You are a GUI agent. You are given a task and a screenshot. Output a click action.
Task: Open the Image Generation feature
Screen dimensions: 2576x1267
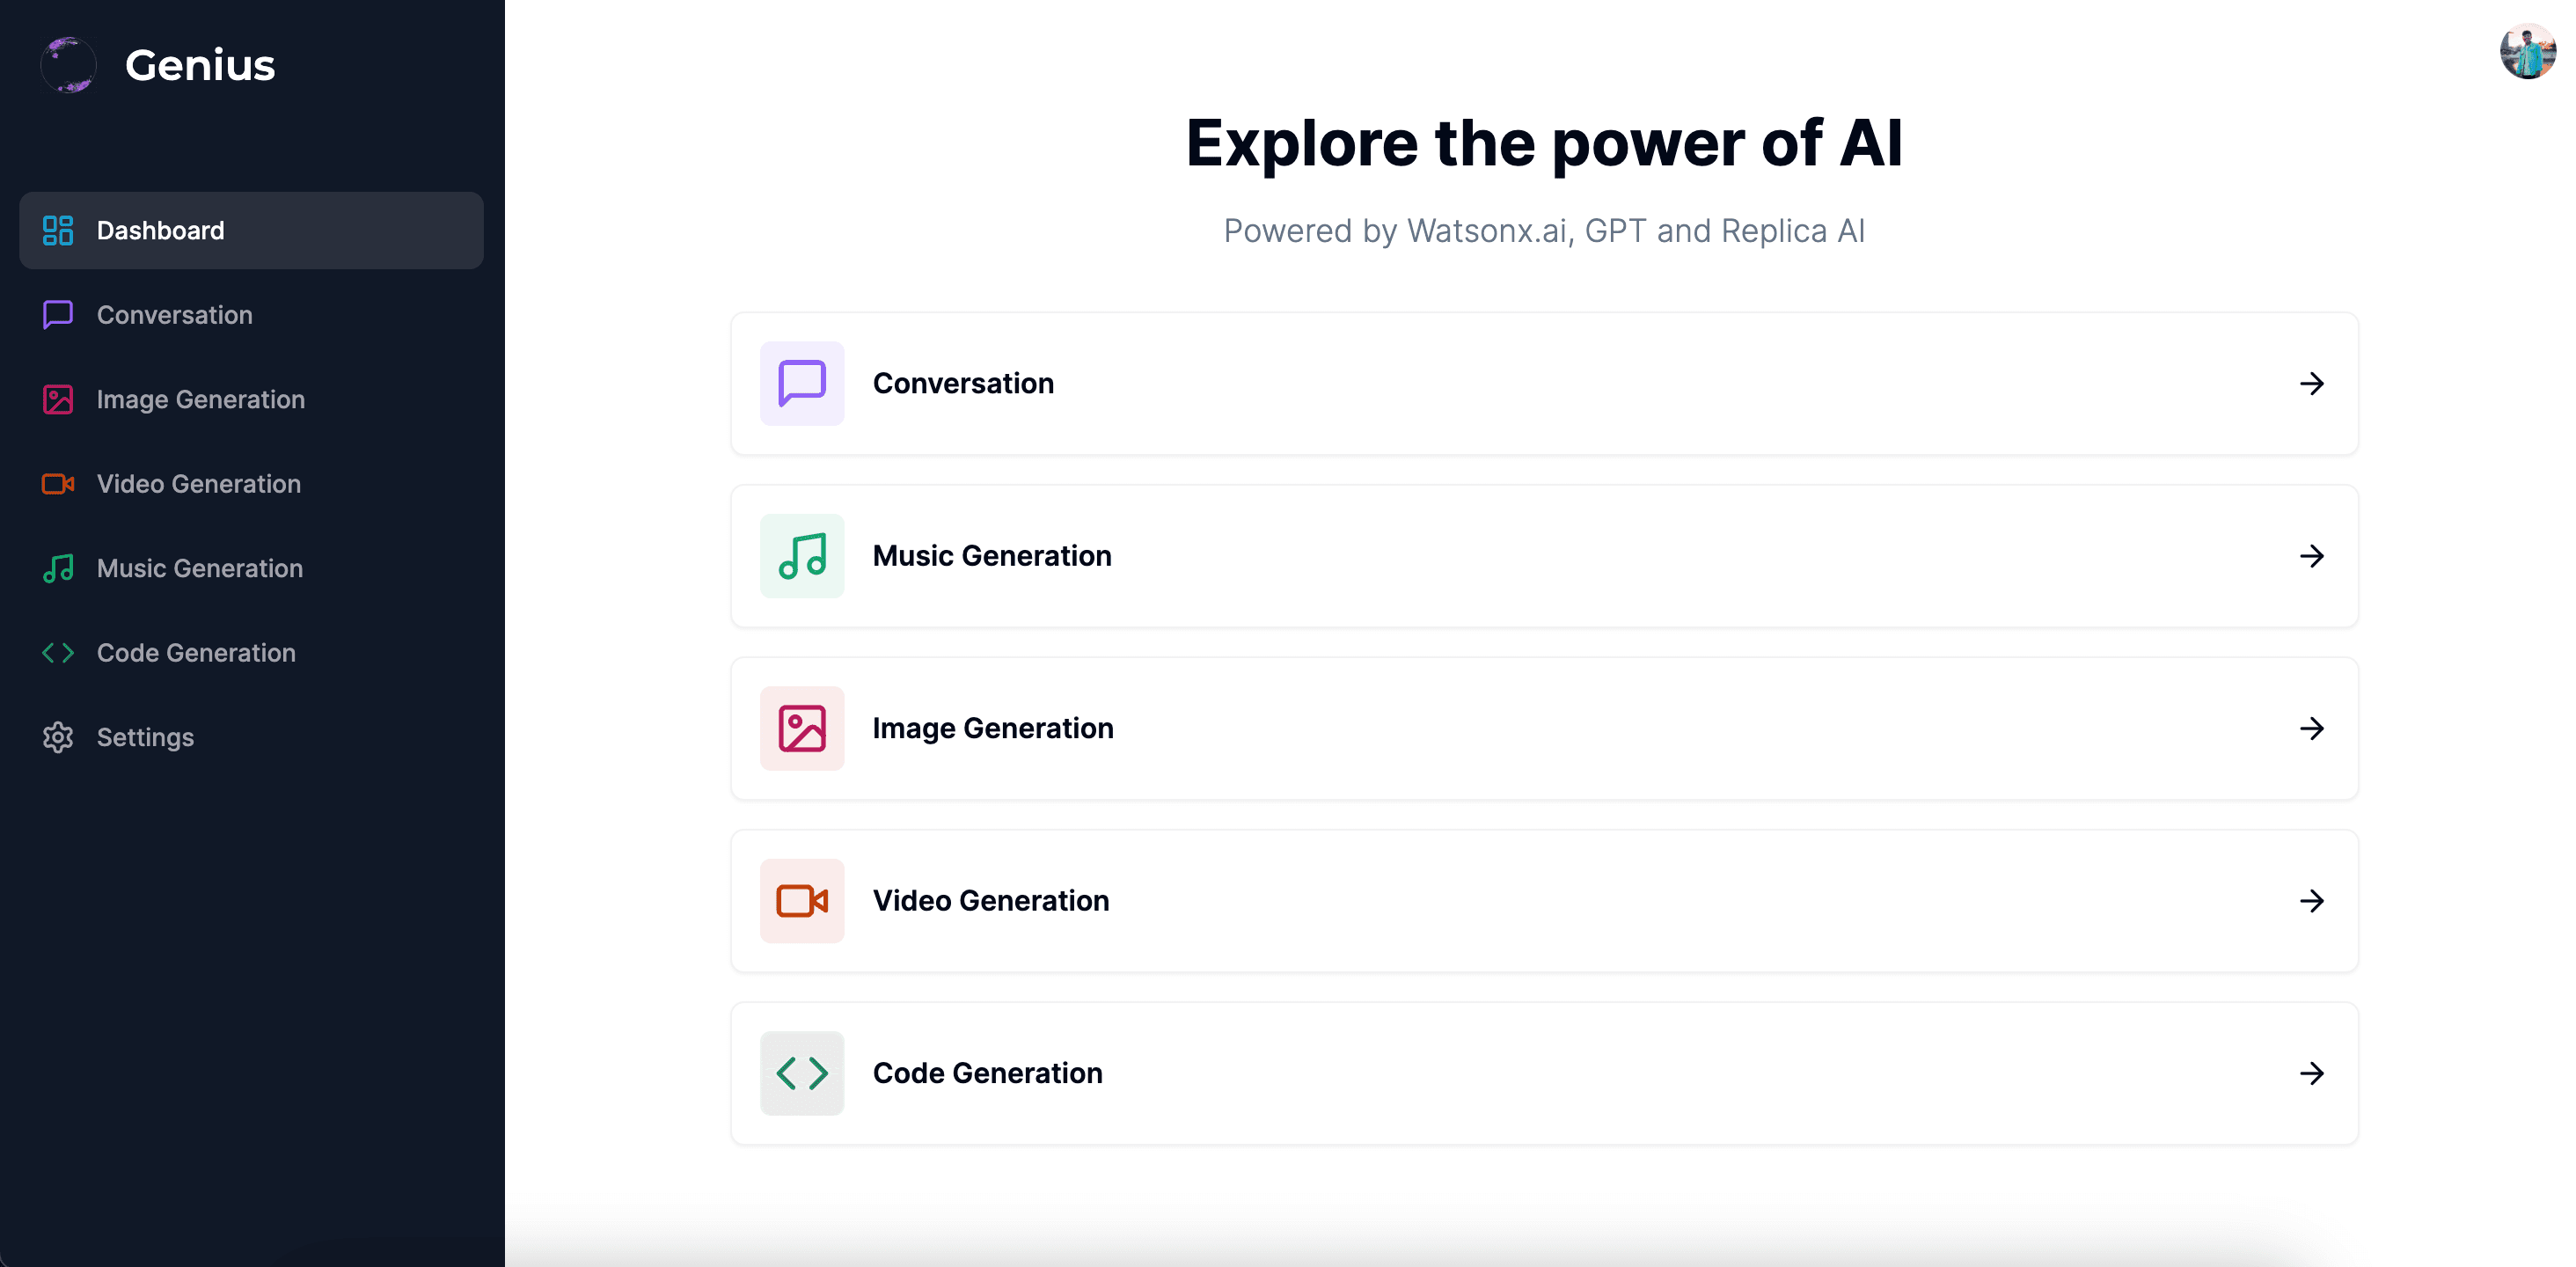(x=1544, y=728)
